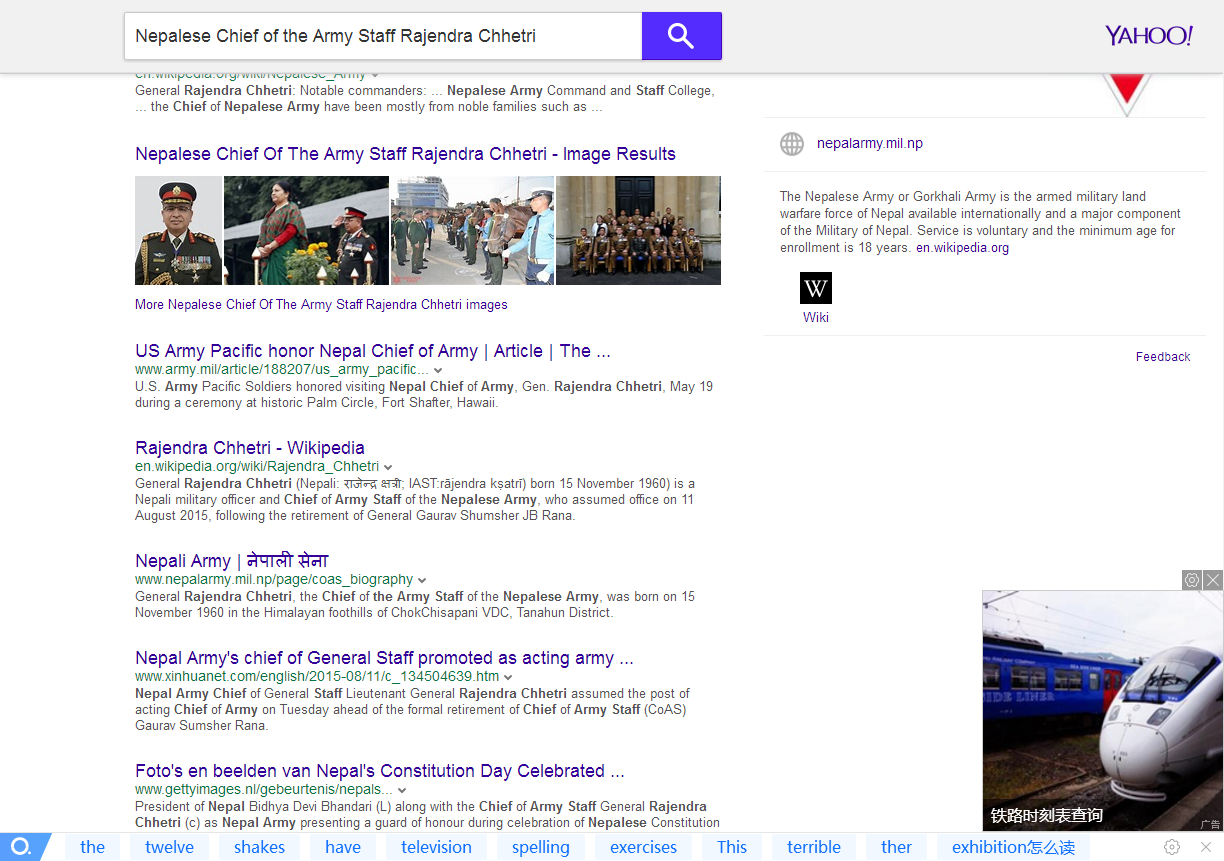Click the Wiki label link
1224x861 pixels.
(x=816, y=318)
